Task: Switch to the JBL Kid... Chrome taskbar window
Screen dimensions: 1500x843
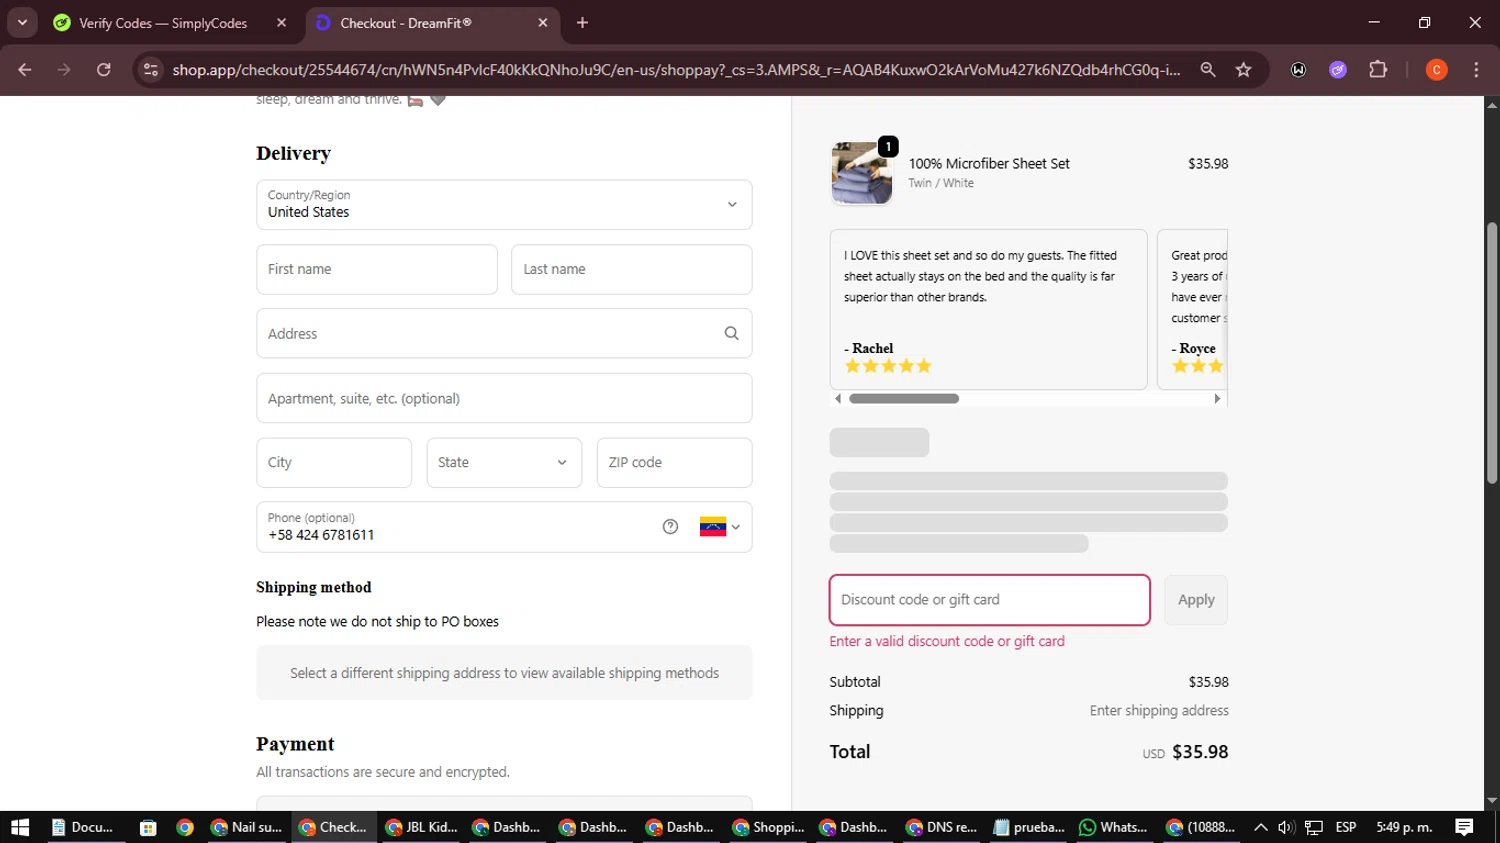Action: (421, 827)
